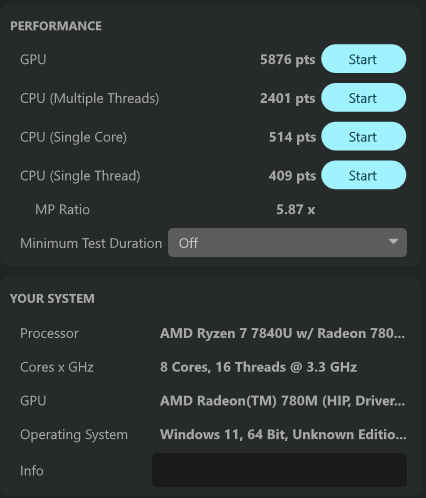The height and width of the screenshot is (498, 426).
Task: Select the 5876 pts GPU score
Action: (x=287, y=59)
